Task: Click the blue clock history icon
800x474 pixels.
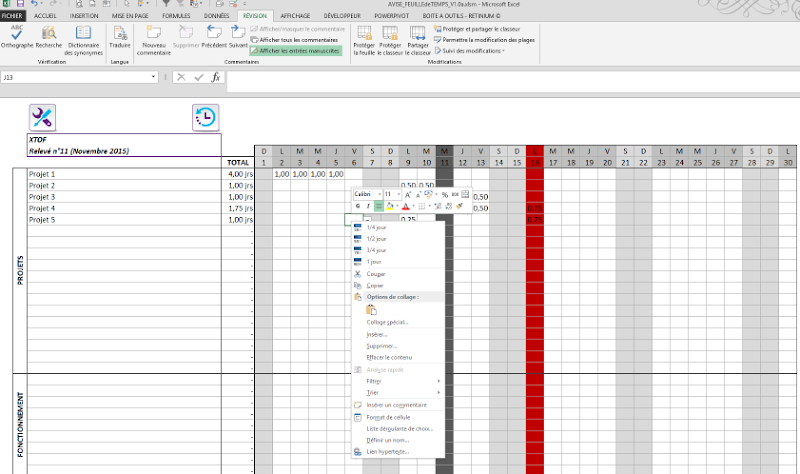Action: click(204, 117)
